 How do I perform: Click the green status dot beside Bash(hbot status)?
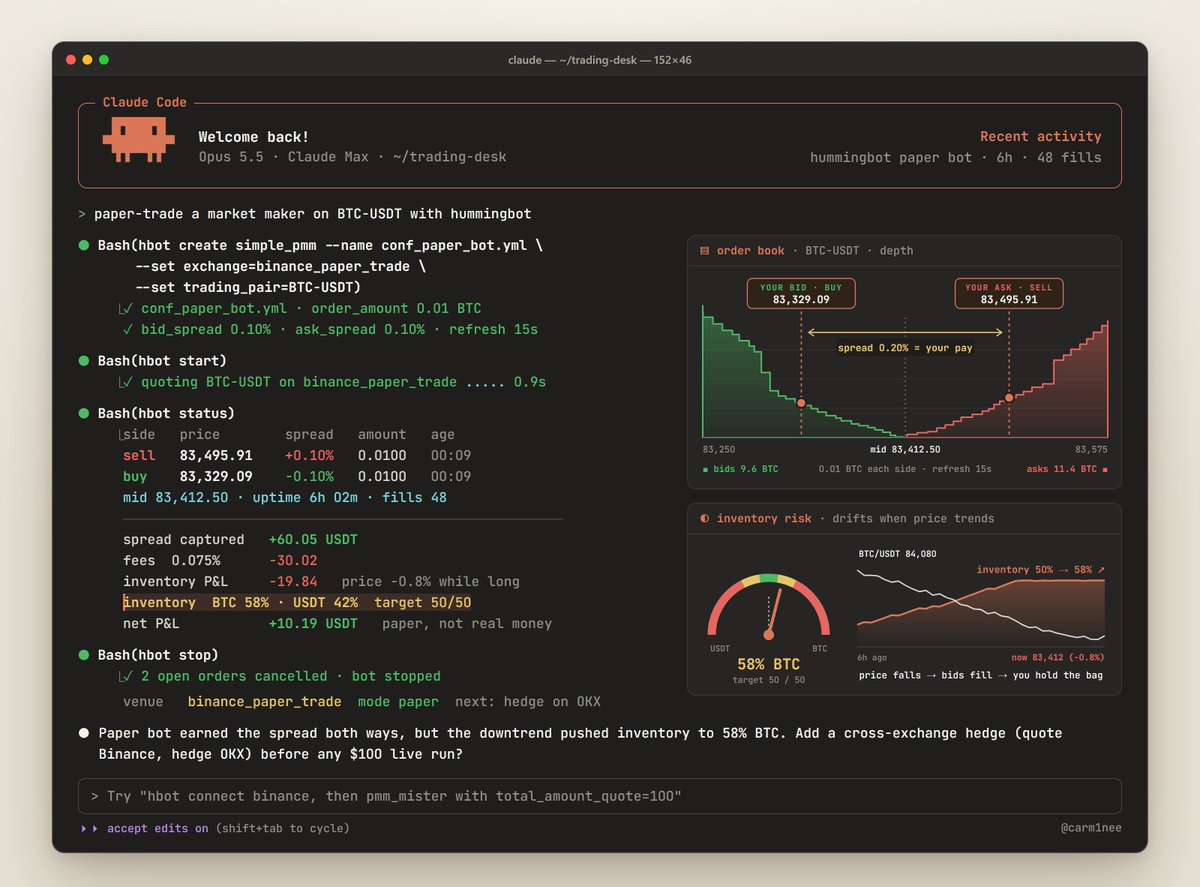point(84,413)
